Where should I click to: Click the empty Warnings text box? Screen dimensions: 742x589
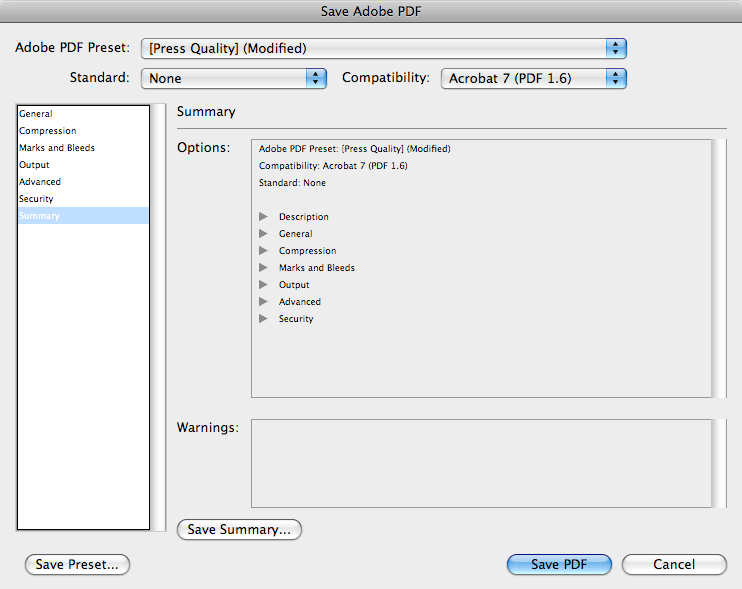481,464
